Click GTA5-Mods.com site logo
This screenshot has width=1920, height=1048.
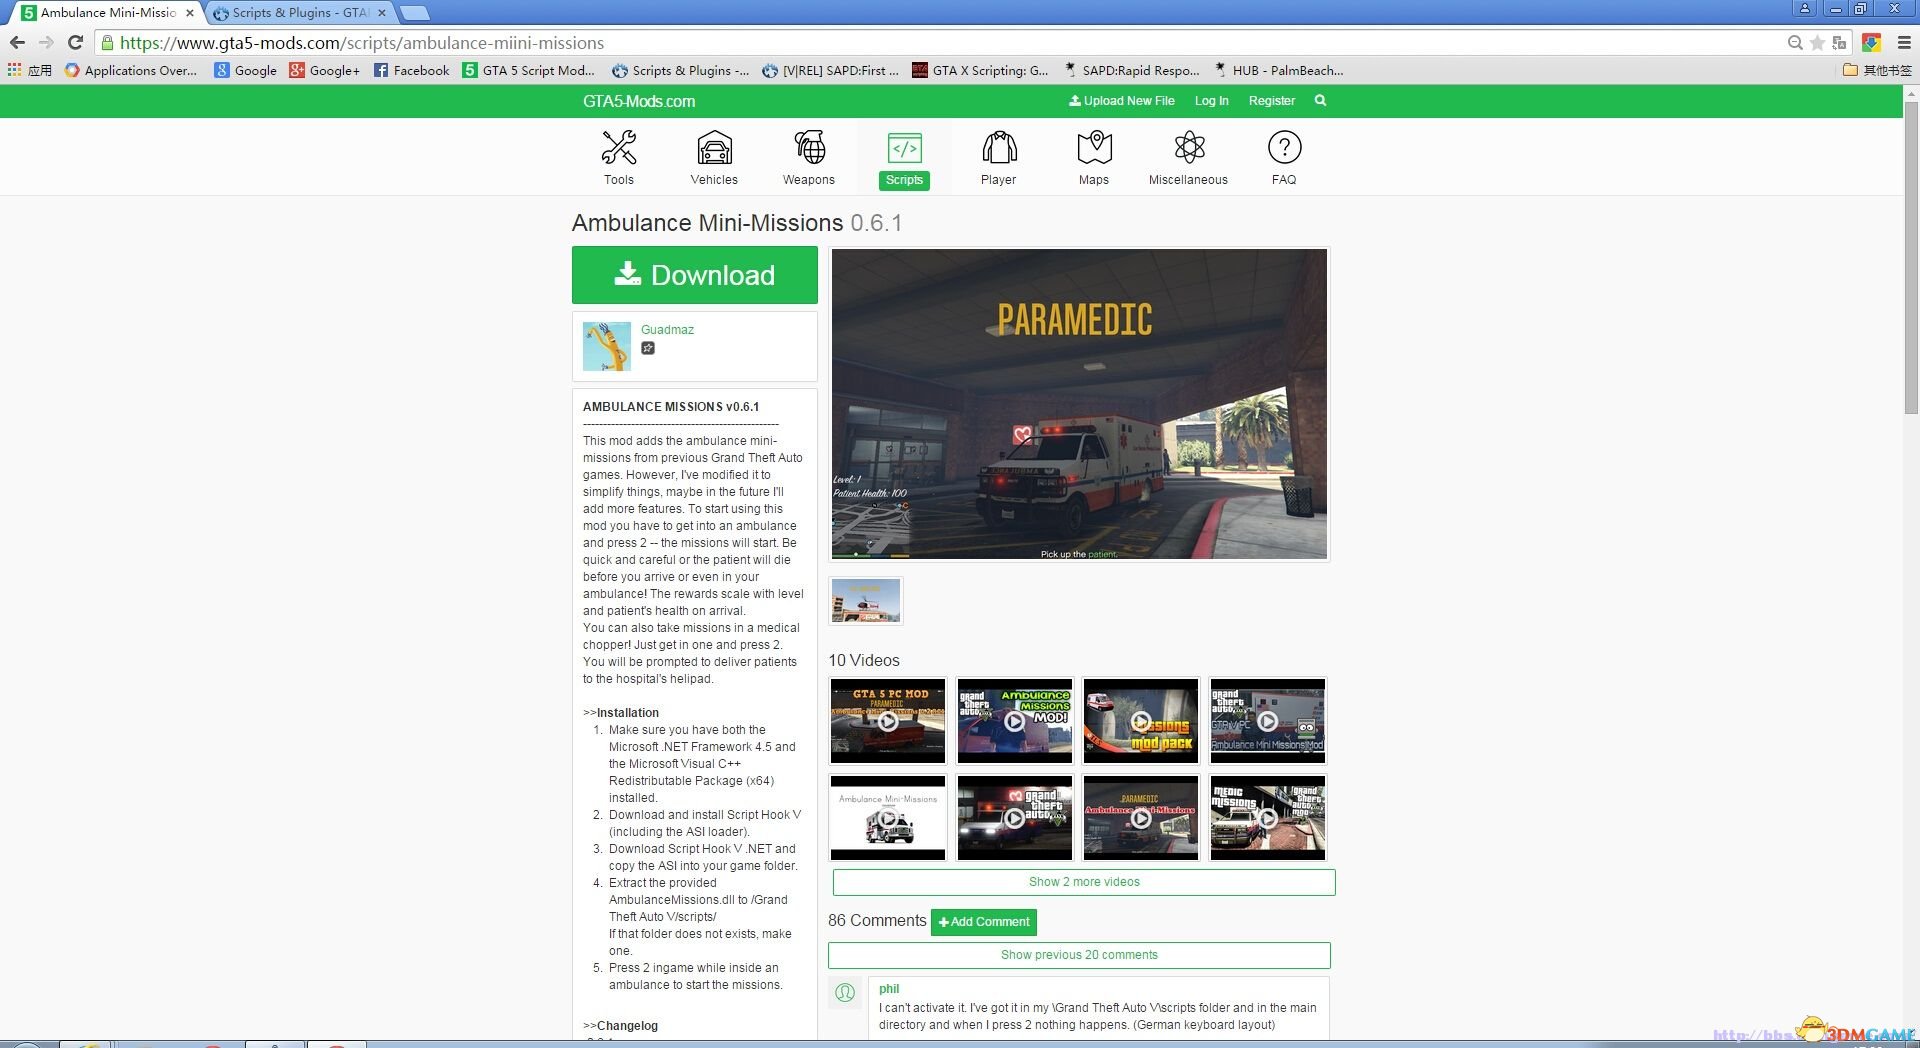(x=639, y=101)
